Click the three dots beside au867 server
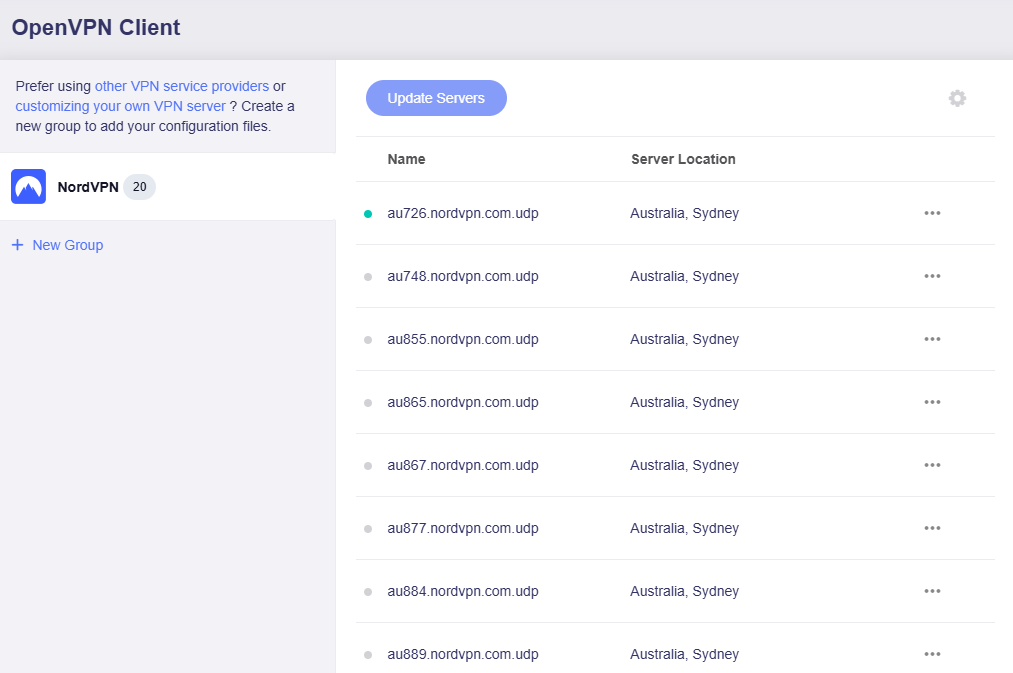The image size is (1013, 673). coord(932,465)
